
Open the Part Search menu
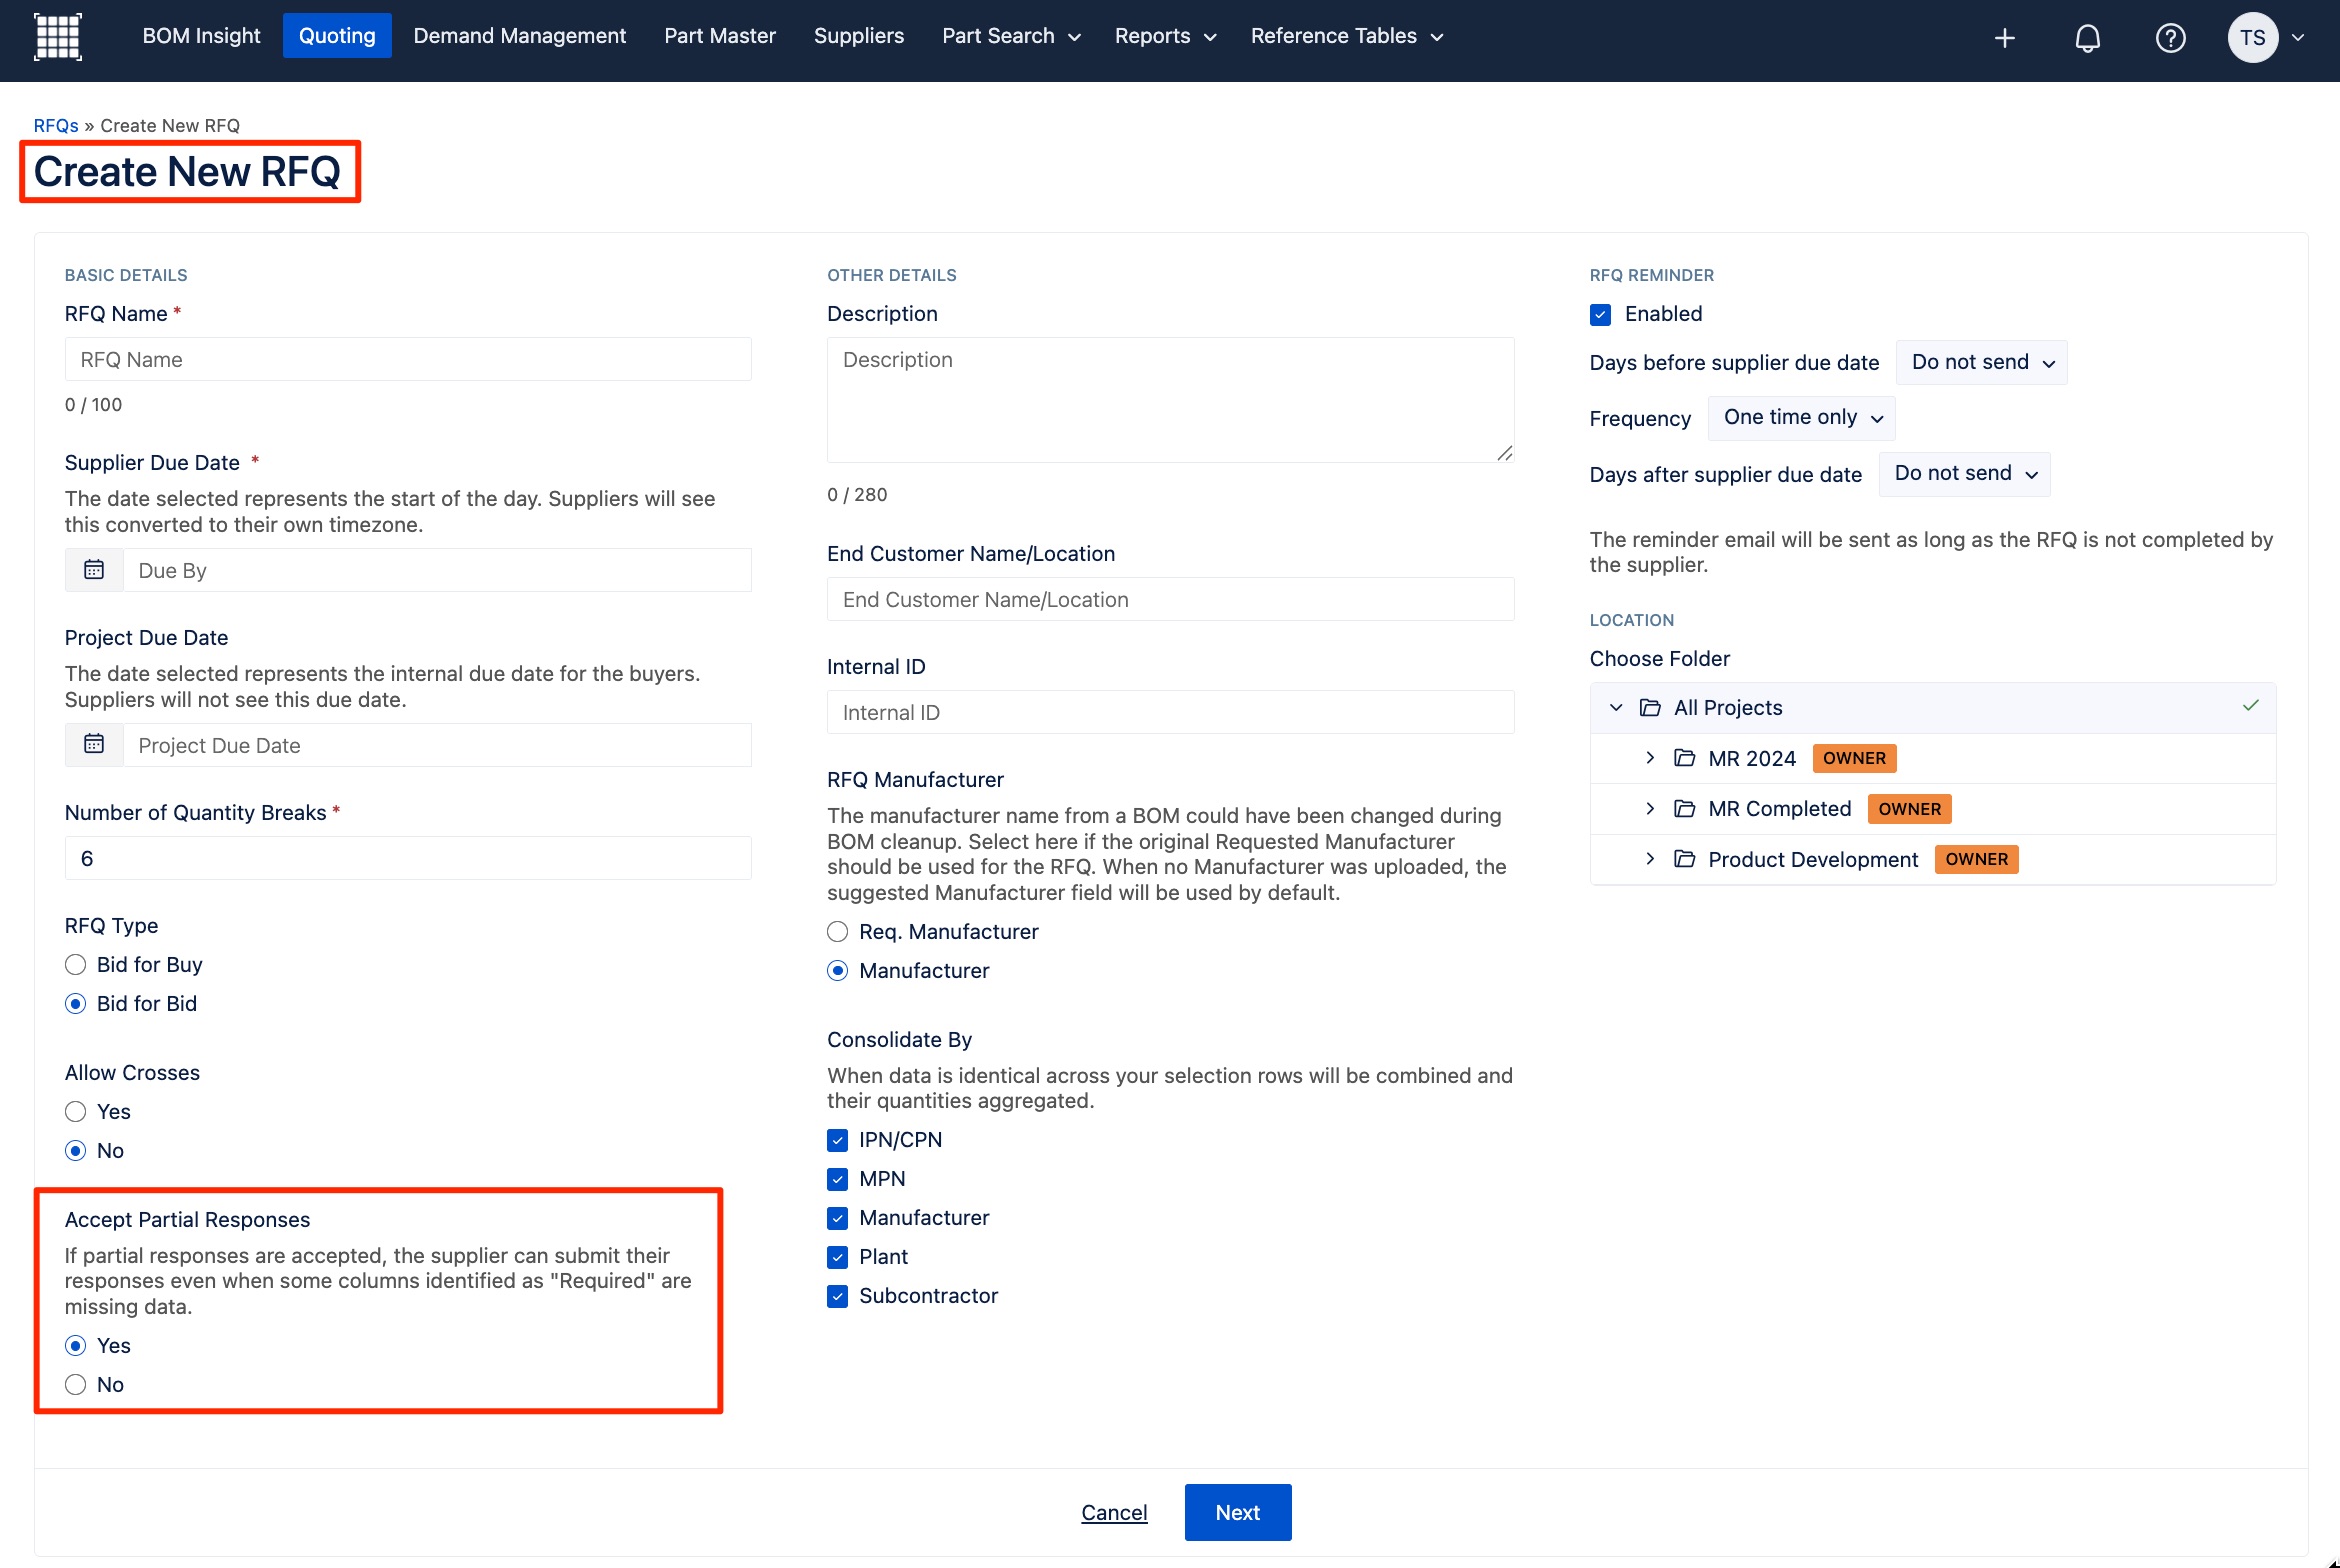[x=1010, y=36]
